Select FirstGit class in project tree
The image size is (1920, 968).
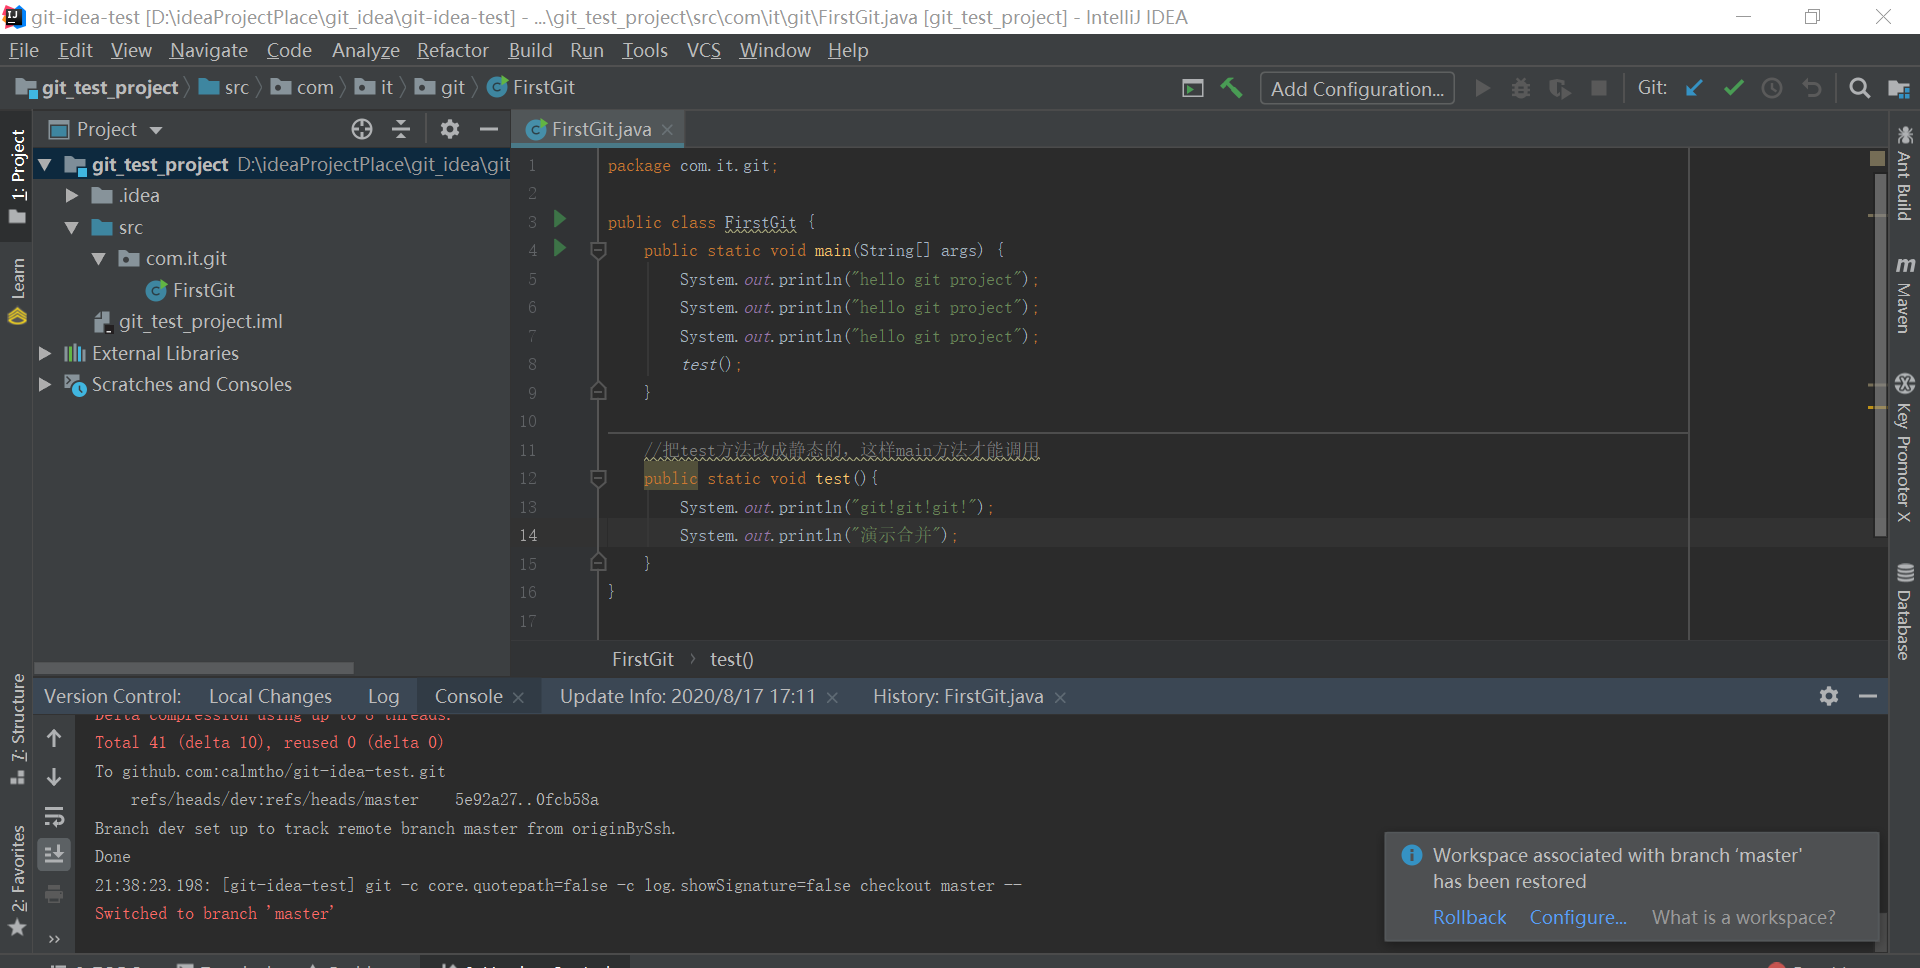[203, 290]
